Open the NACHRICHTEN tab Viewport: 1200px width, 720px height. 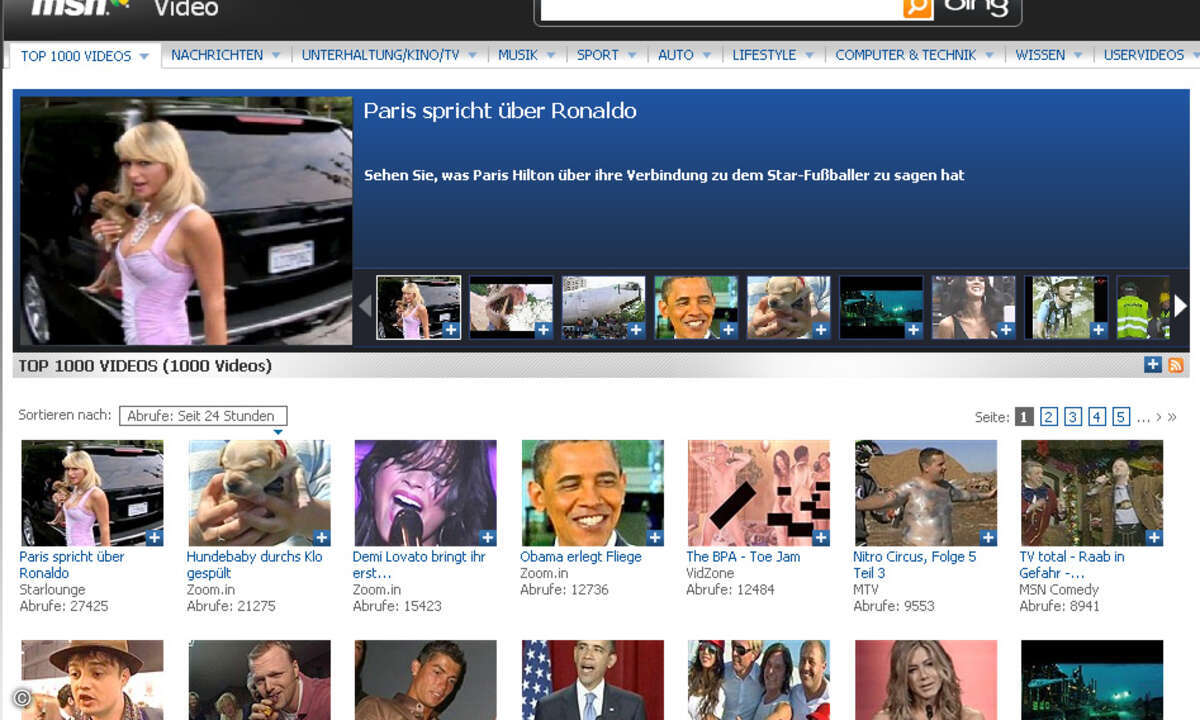(217, 55)
